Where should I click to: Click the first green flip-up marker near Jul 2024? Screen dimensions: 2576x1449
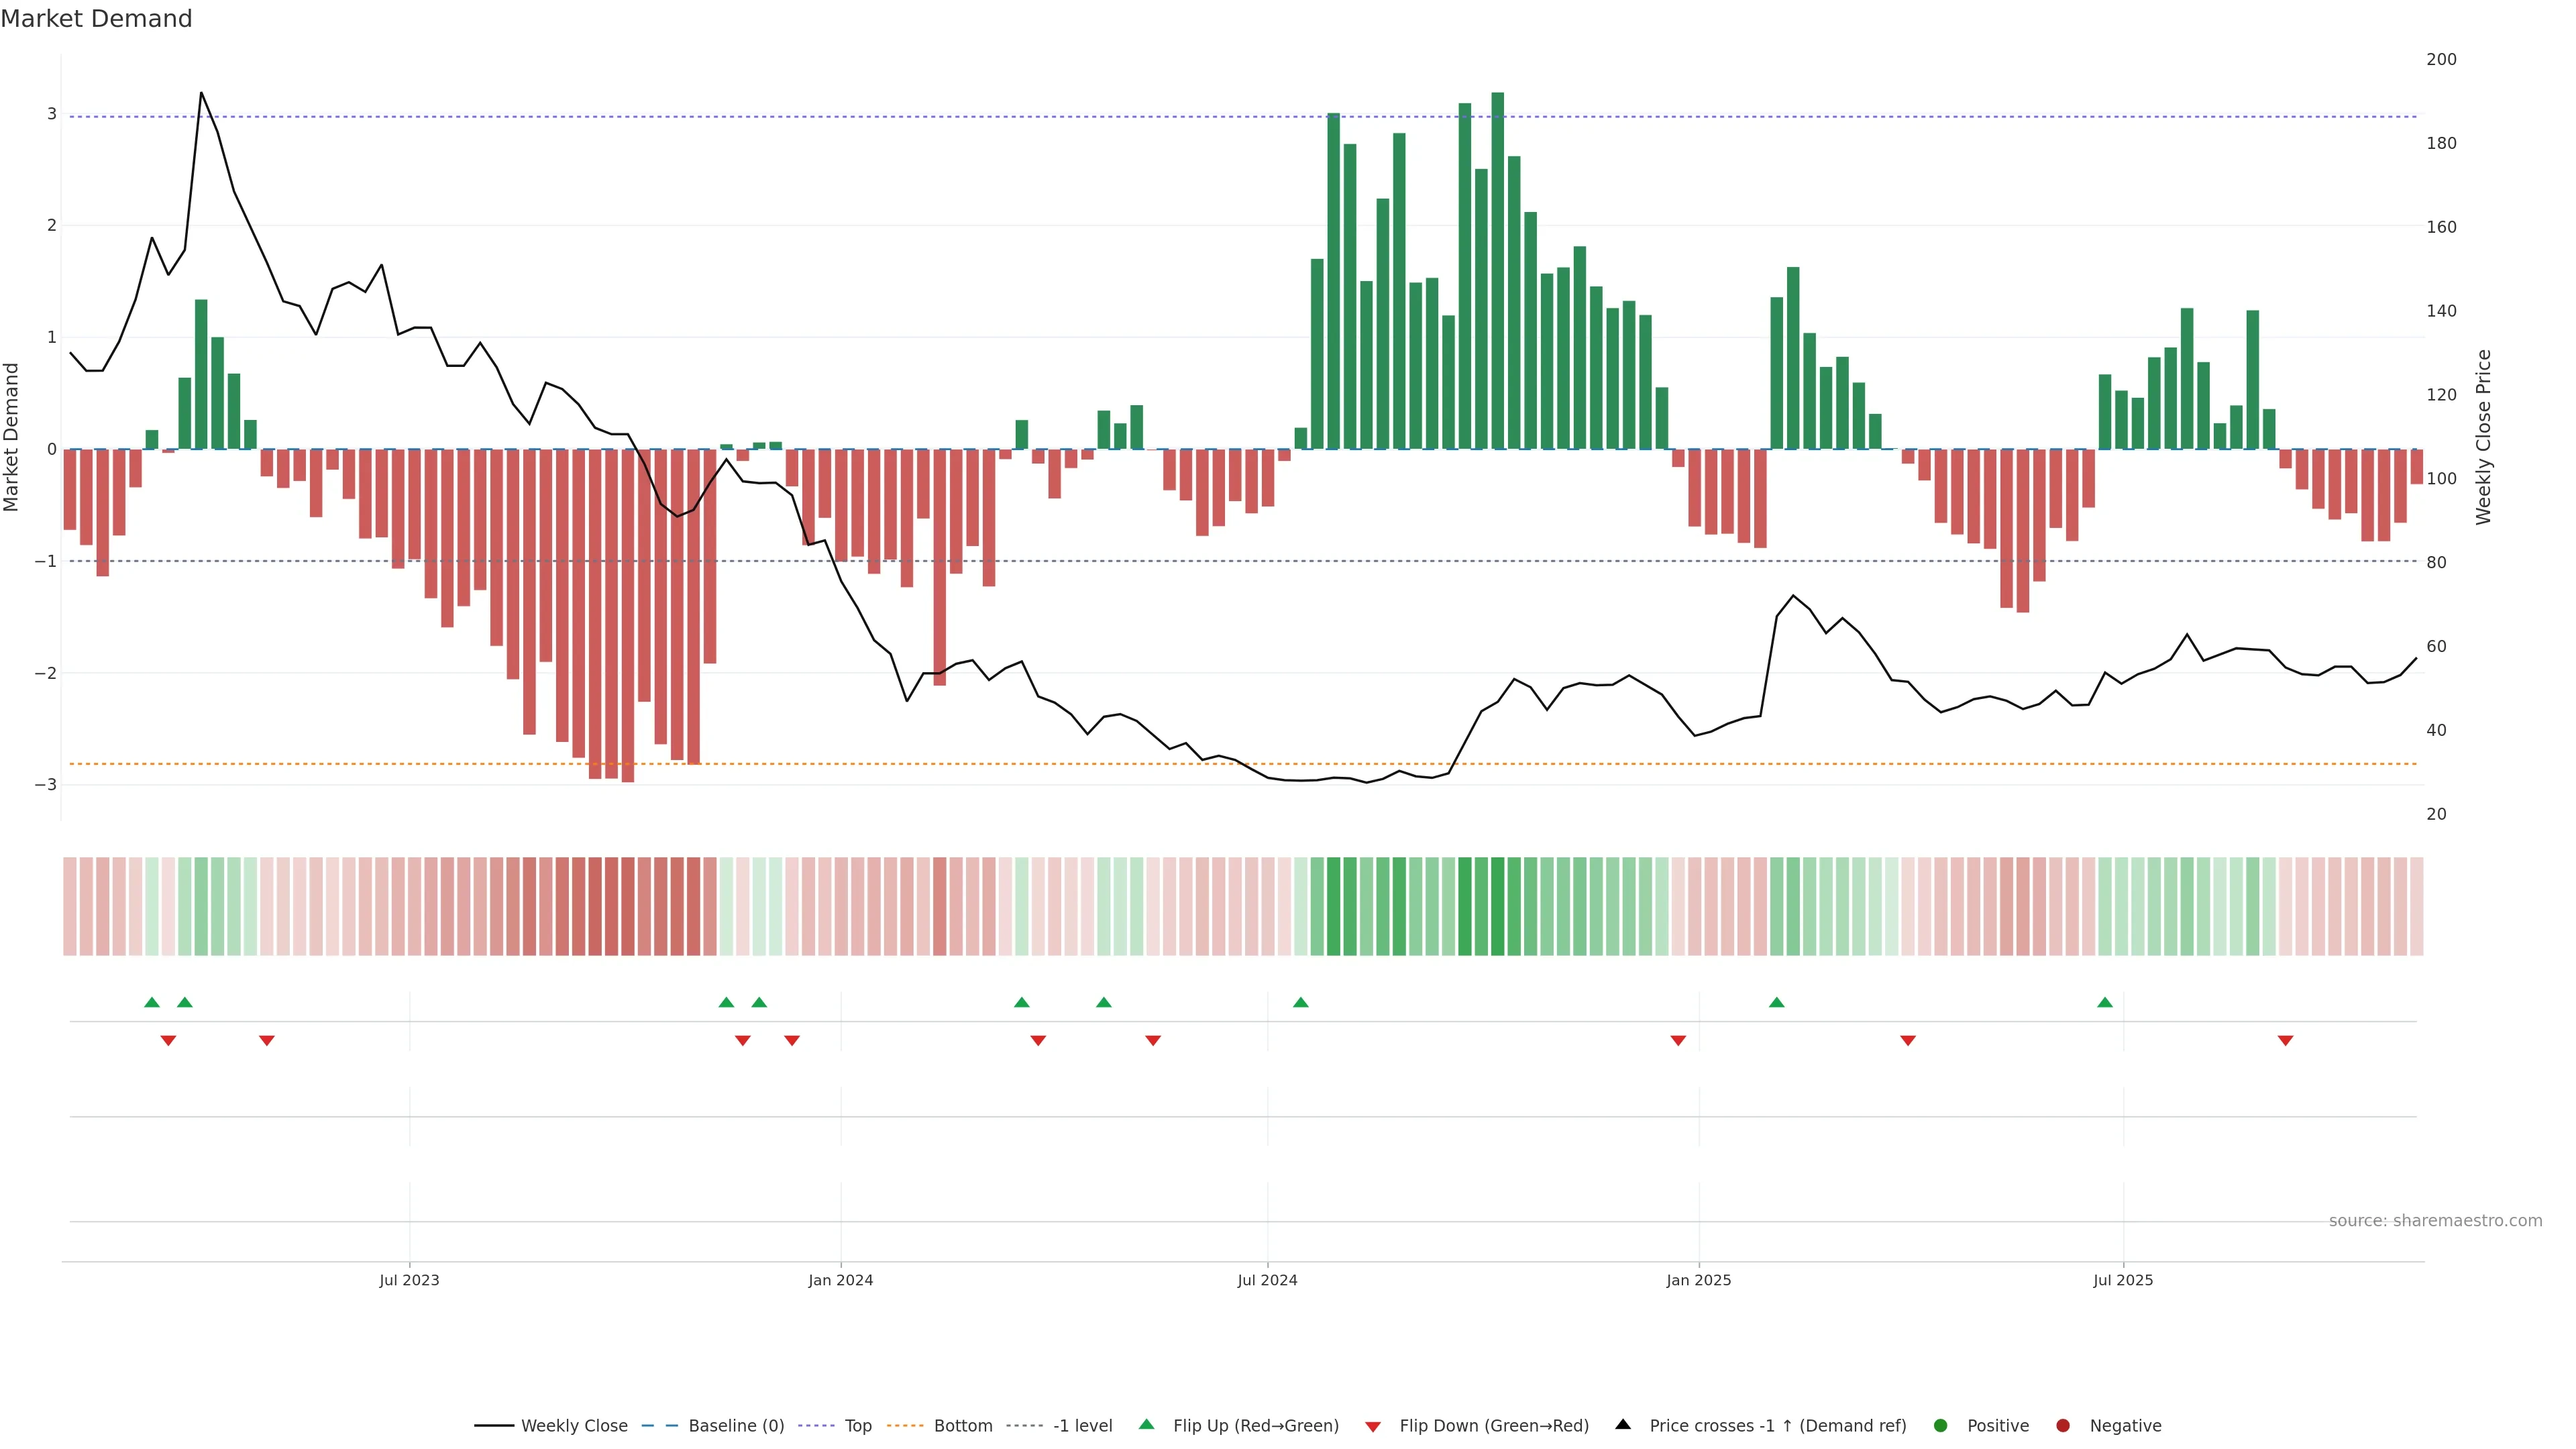(x=1300, y=1002)
